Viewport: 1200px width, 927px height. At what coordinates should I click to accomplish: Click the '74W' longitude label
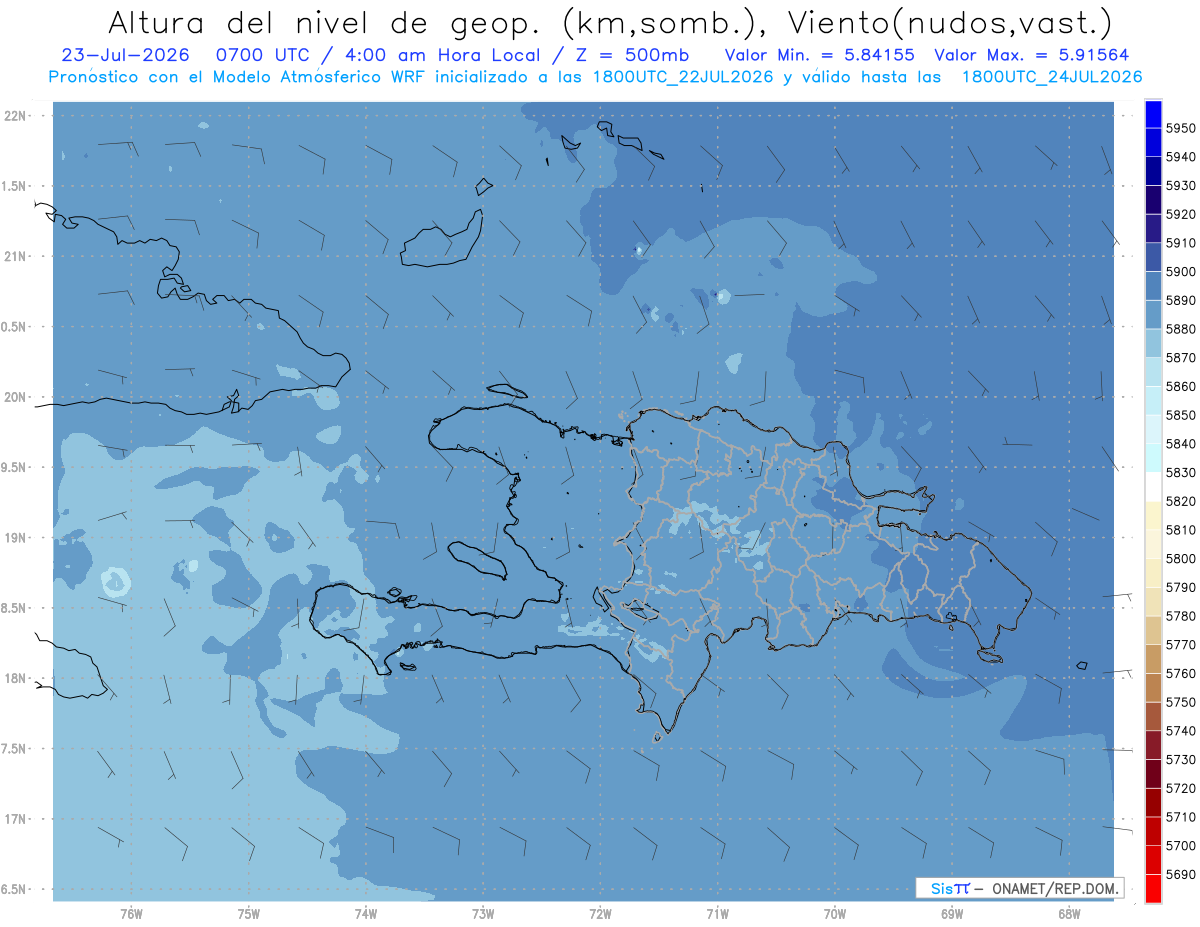tap(365, 913)
